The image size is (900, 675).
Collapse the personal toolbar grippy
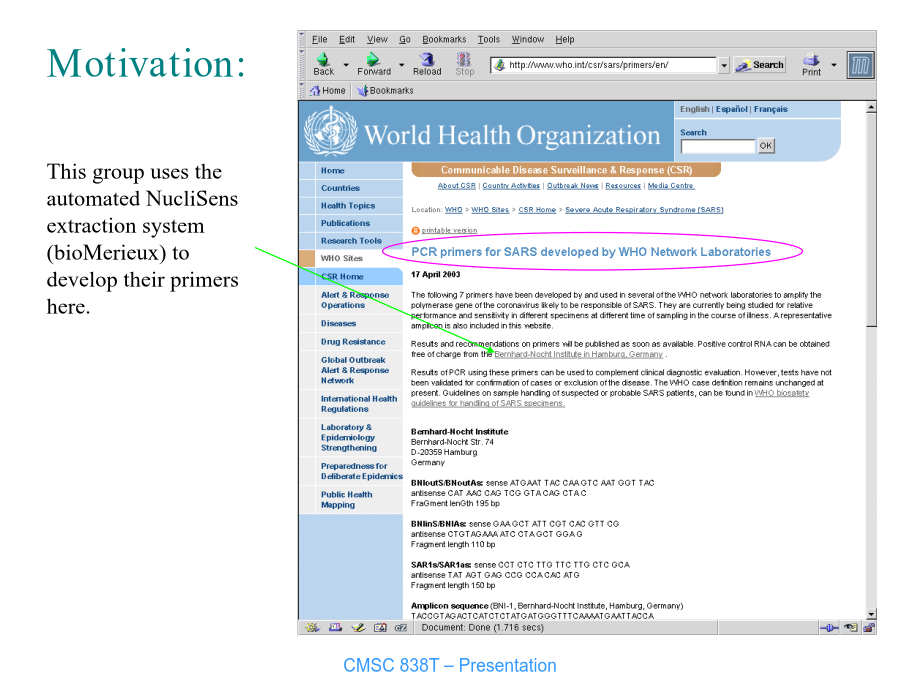click(x=302, y=91)
